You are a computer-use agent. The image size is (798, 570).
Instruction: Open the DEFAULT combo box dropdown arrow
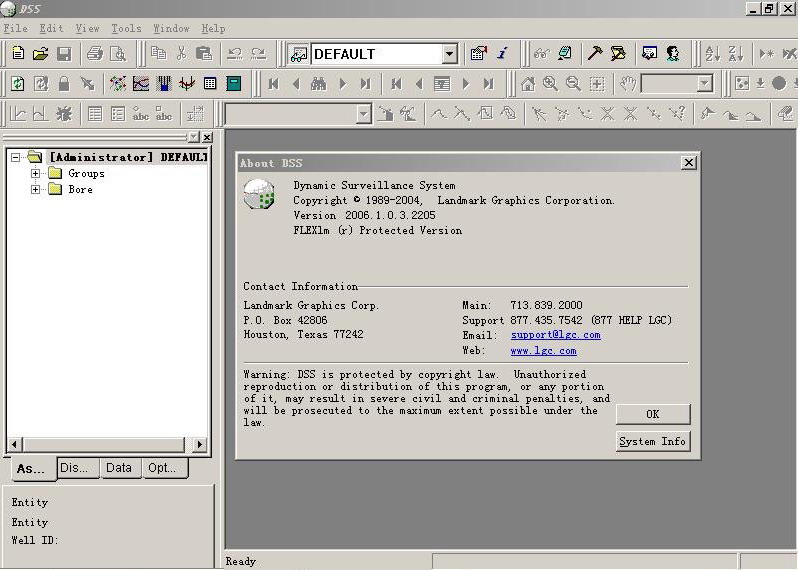click(449, 53)
